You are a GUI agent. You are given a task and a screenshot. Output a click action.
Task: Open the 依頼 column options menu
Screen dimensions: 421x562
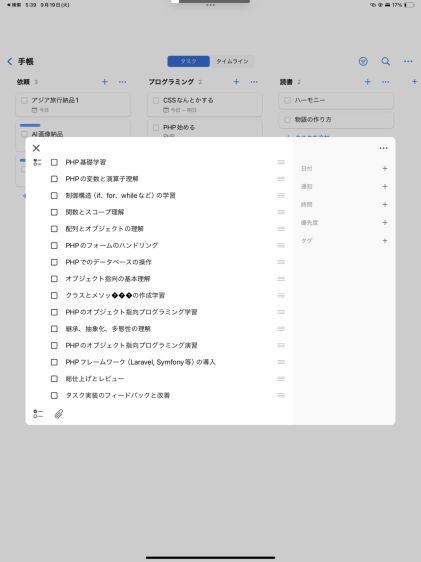coord(123,82)
